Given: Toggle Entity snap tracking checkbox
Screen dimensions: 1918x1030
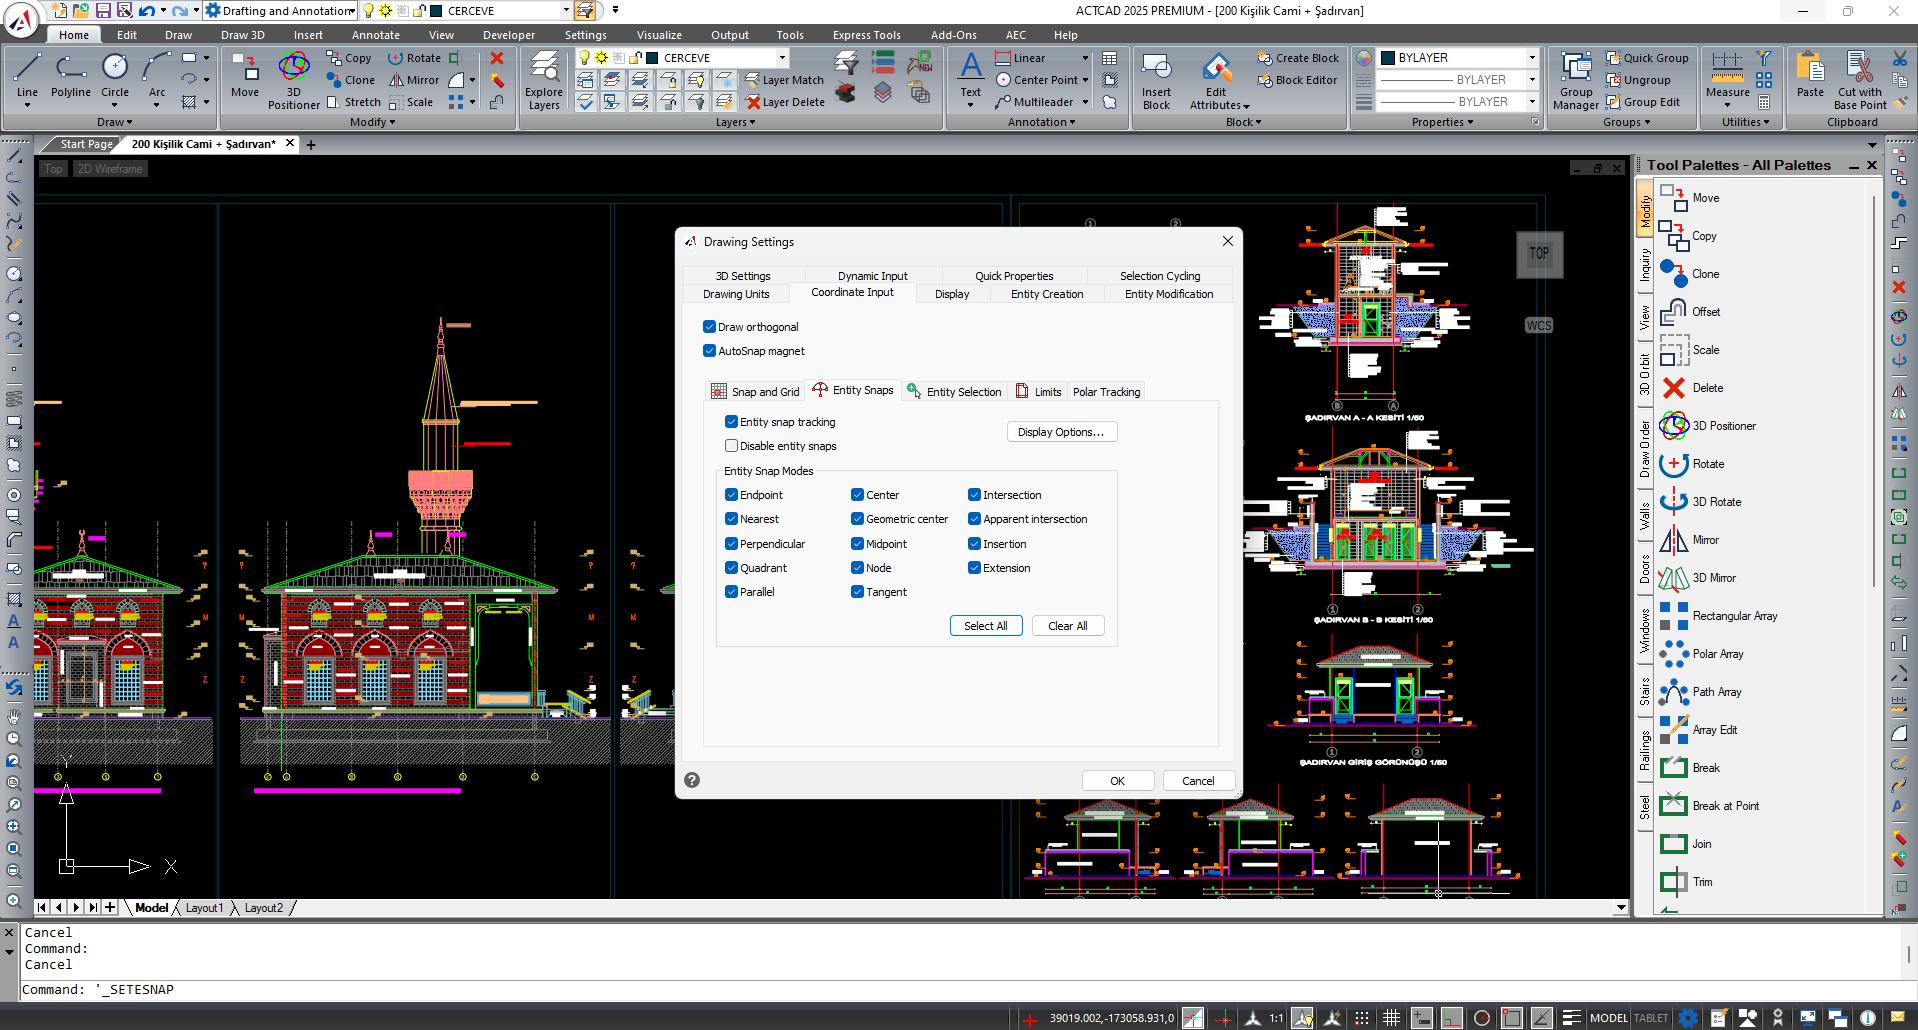Looking at the screenshot, I should click(x=731, y=422).
